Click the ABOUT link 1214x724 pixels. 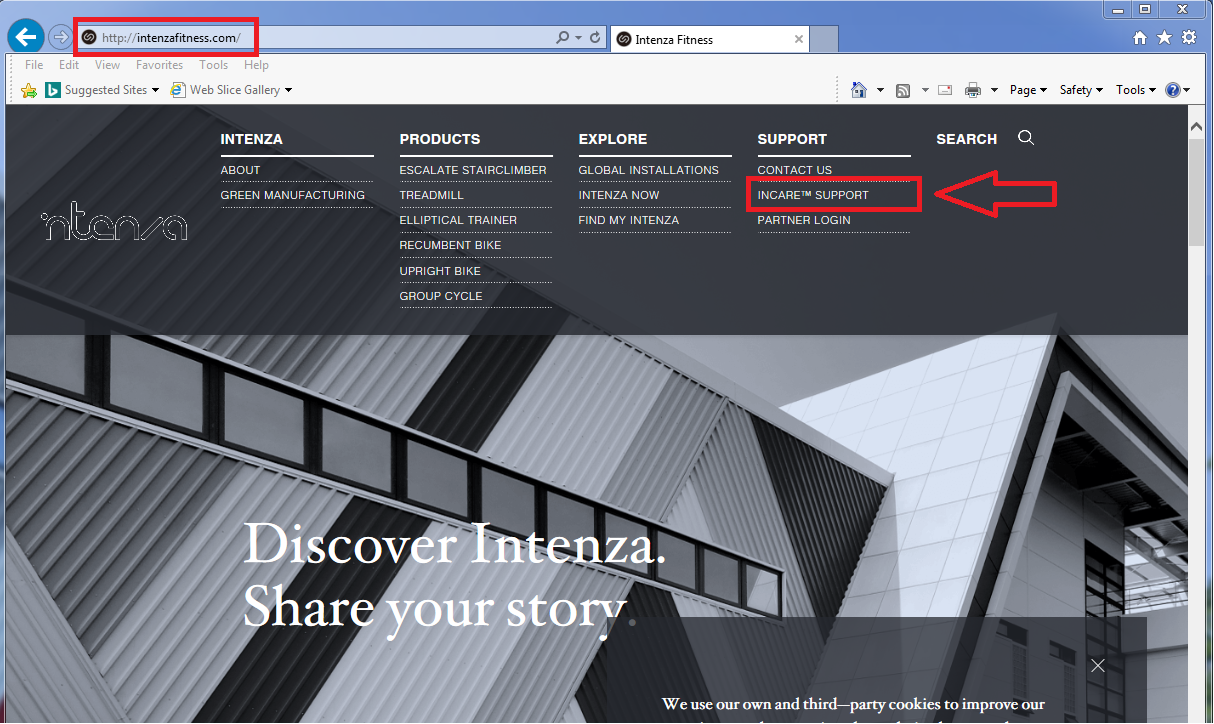[x=240, y=170]
